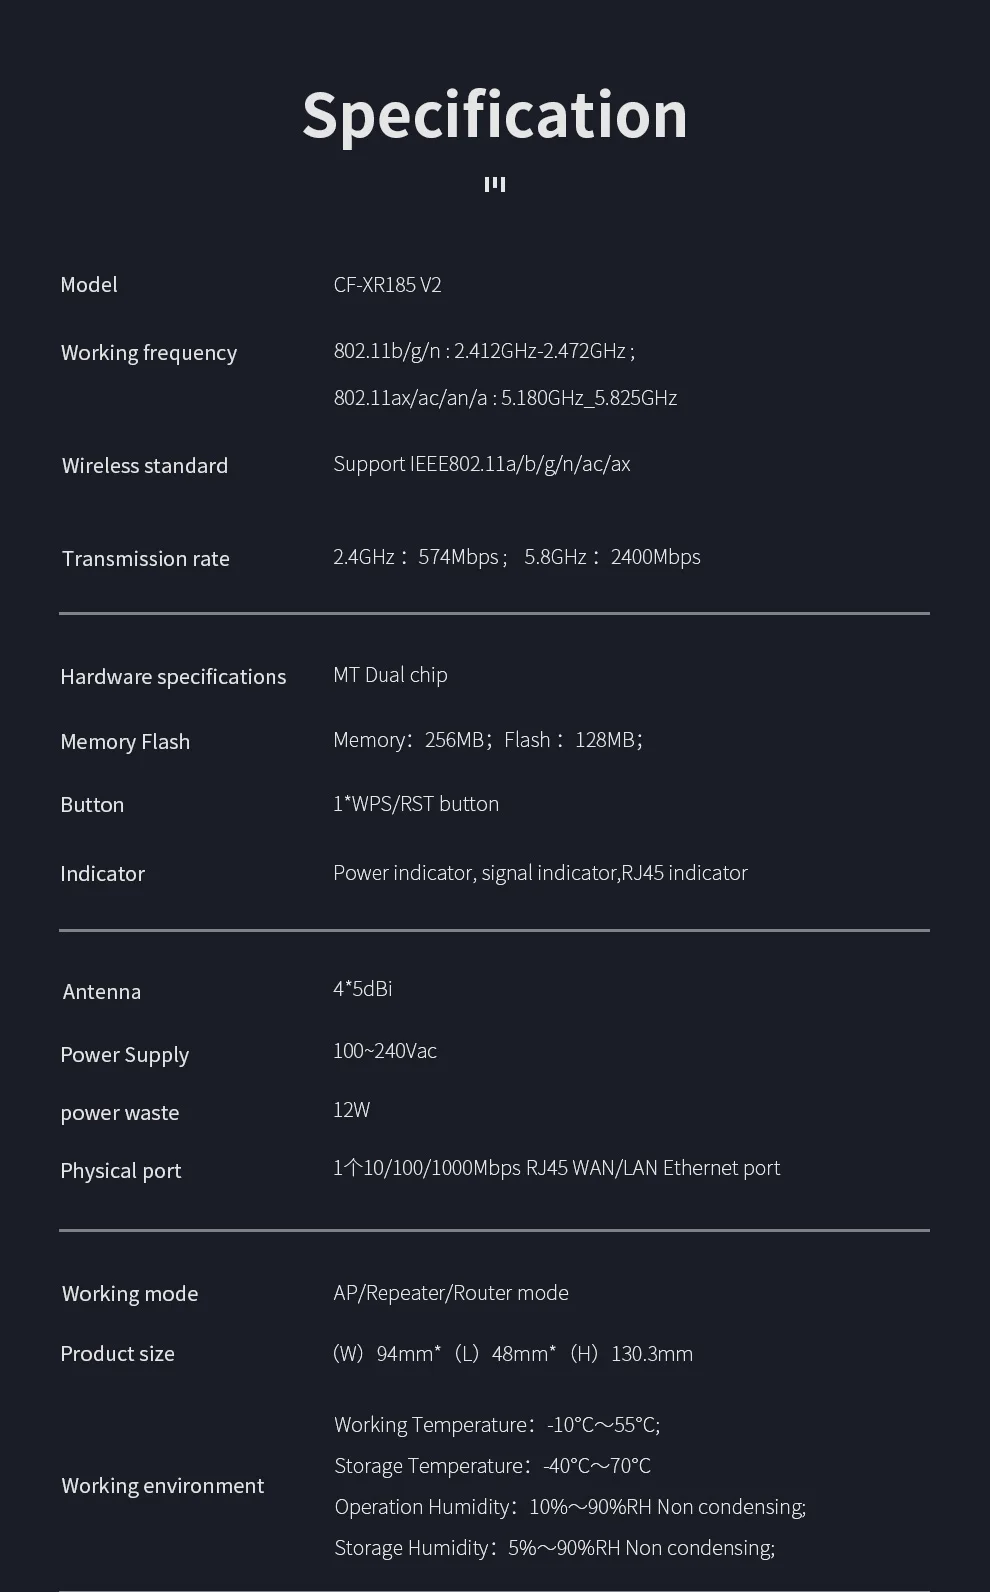
Task: Click the Indicator row value
Action: (540, 873)
